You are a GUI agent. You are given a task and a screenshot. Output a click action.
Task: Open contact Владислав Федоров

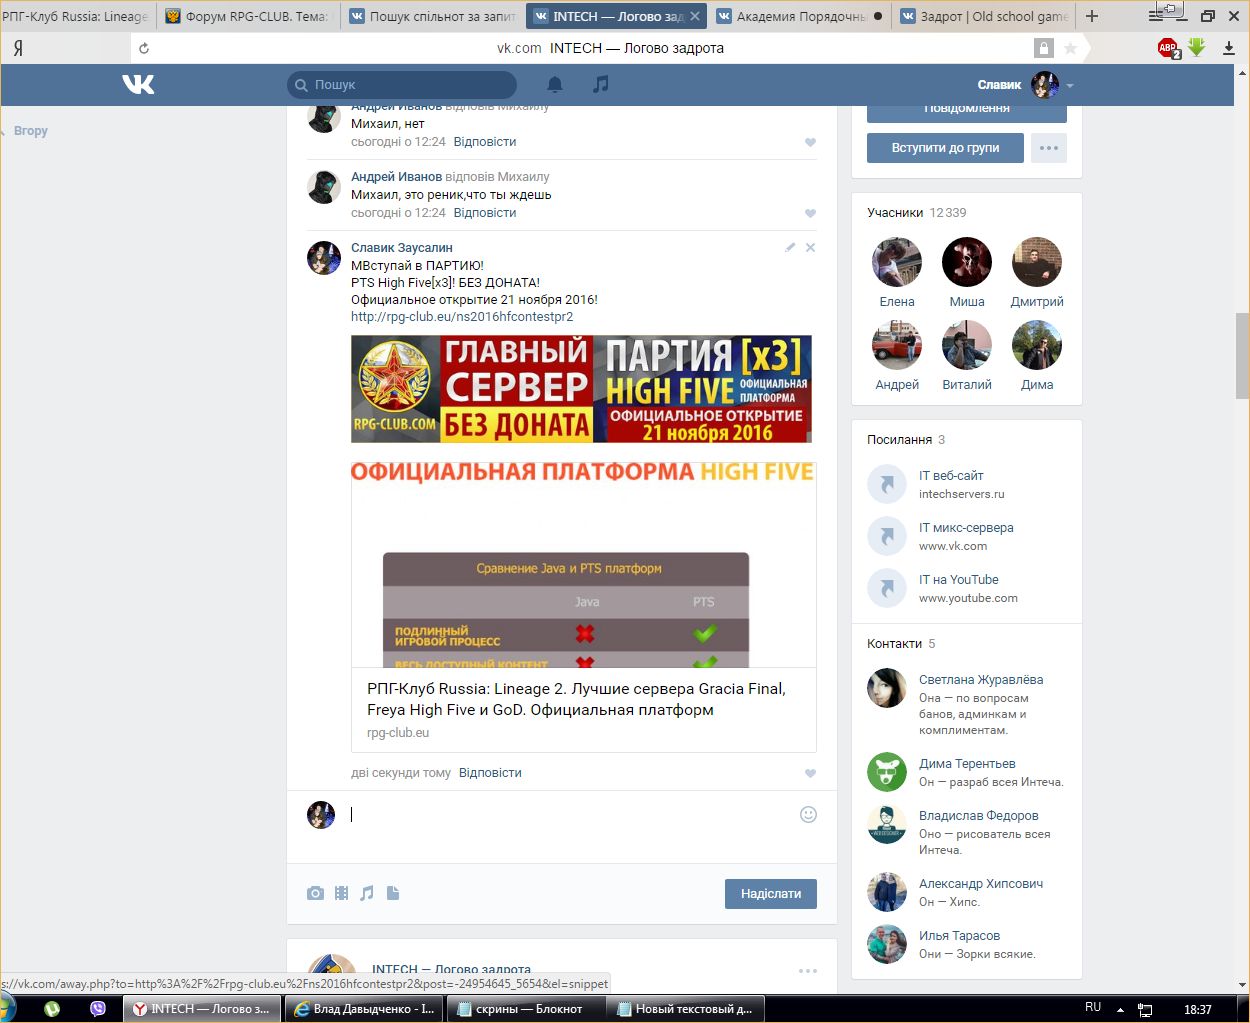point(979,816)
